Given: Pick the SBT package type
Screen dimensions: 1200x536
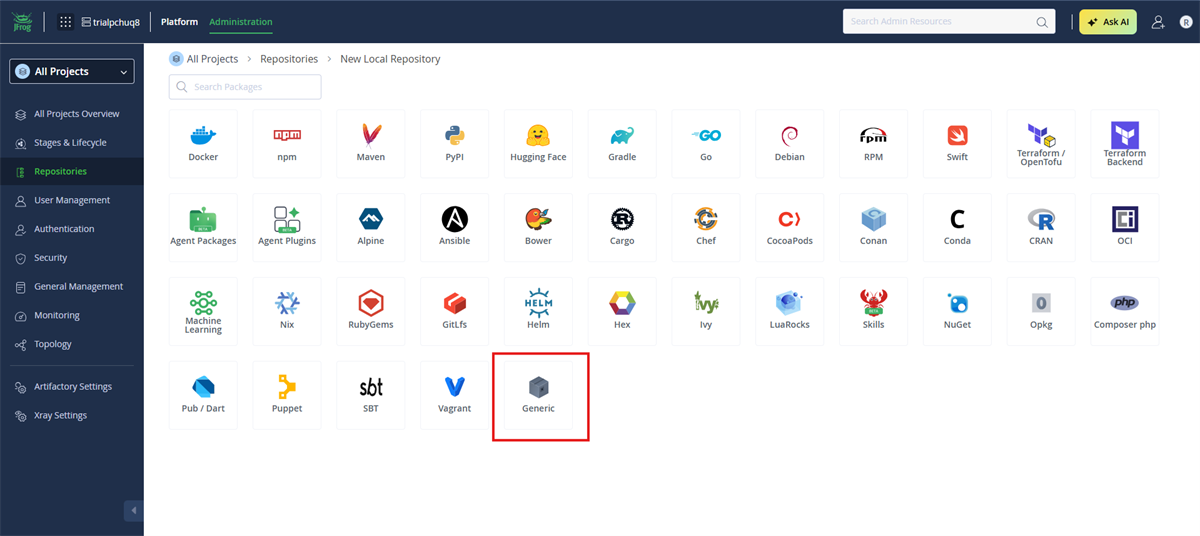Looking at the screenshot, I should [371, 396].
